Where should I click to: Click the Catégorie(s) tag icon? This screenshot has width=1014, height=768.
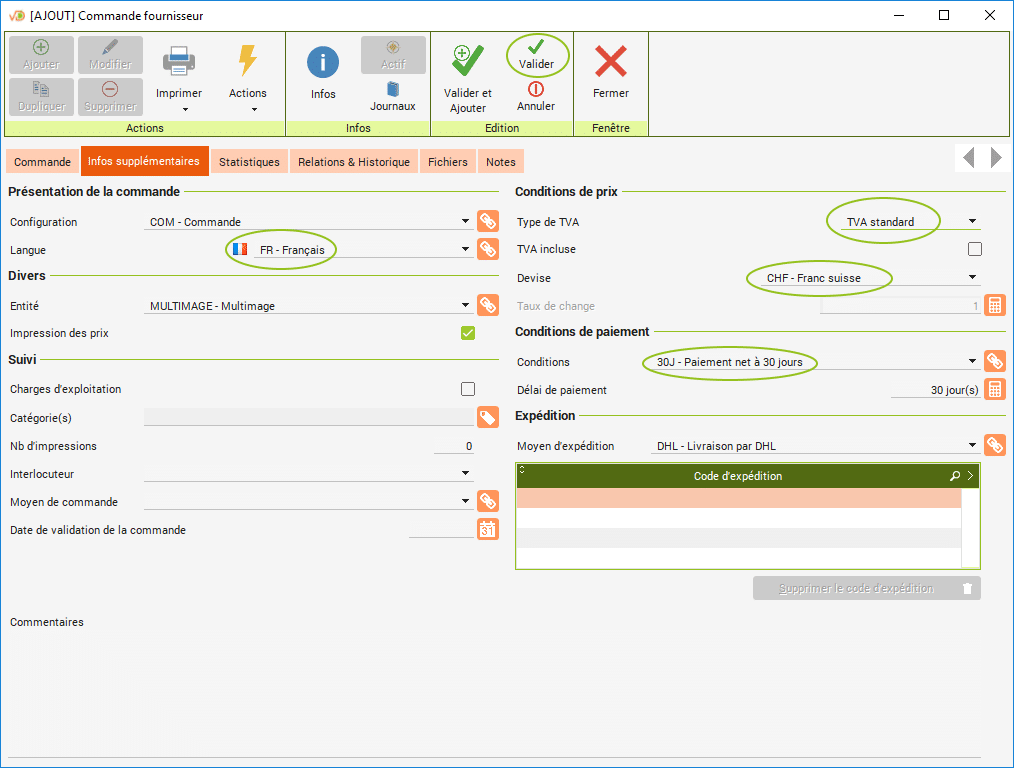pyautogui.click(x=487, y=418)
